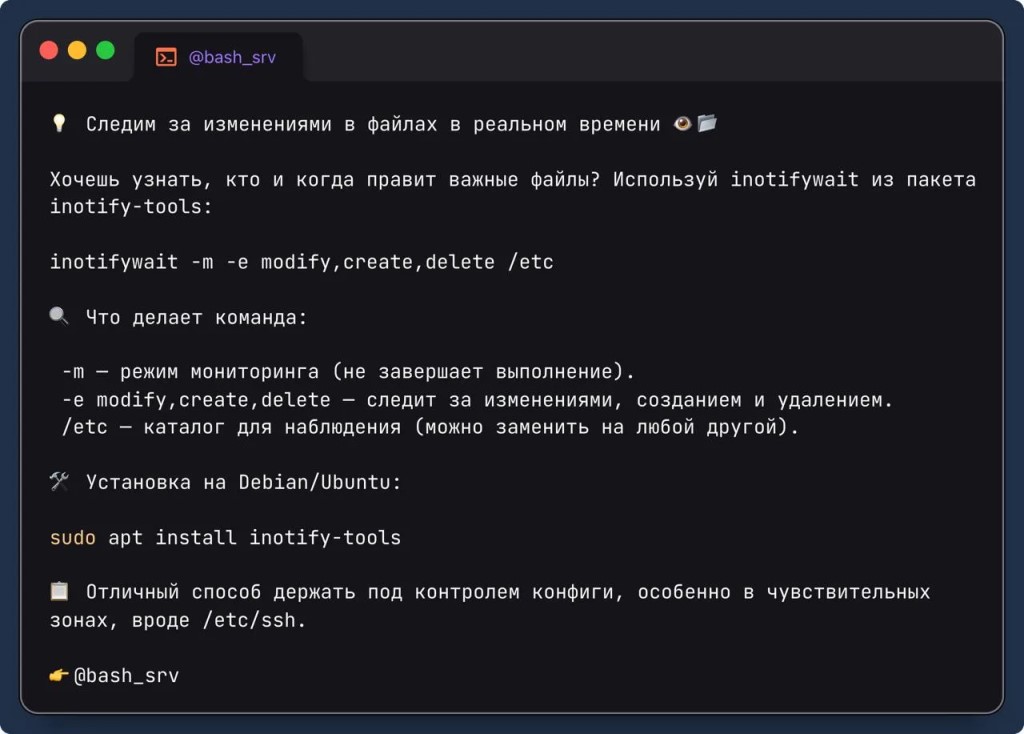
Task: Click the open folder emoji
Action: click(x=708, y=124)
